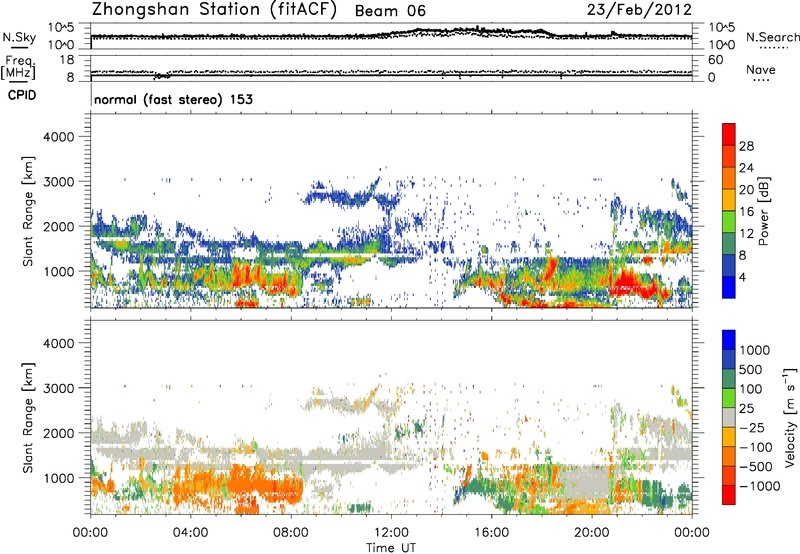Click the 'Zhongshan Station (fitACF)' title
Image resolution: width=800 pixels, height=554 pixels.
coord(214,10)
